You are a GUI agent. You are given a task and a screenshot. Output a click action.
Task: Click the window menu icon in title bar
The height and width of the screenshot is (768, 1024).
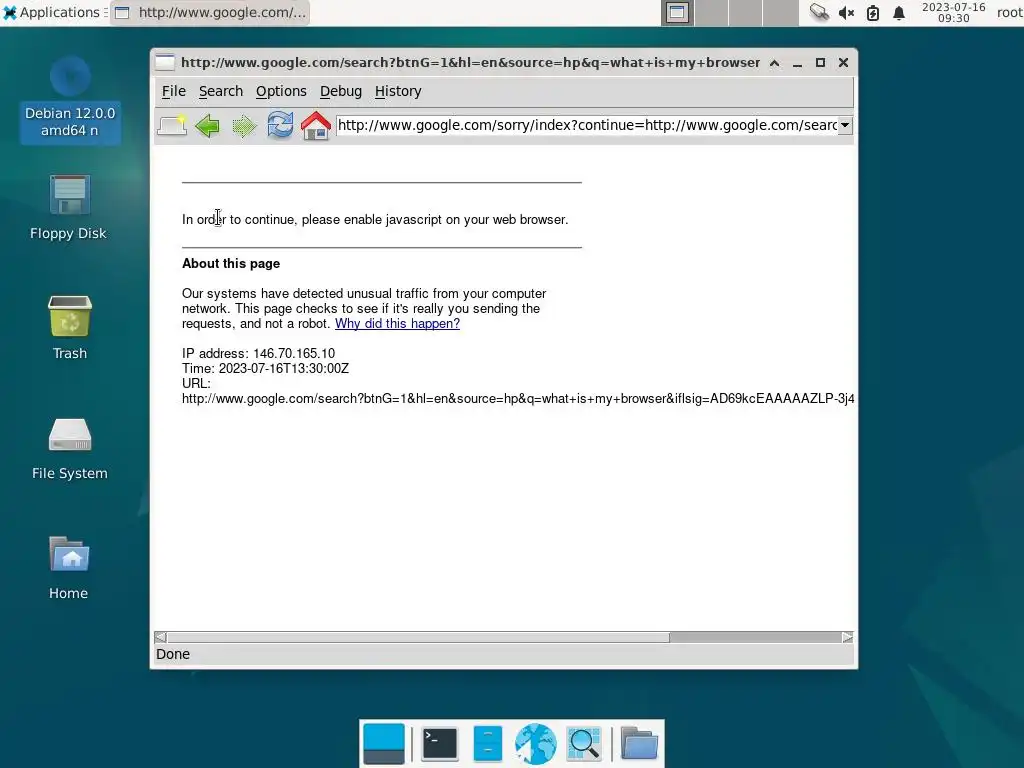(x=165, y=63)
